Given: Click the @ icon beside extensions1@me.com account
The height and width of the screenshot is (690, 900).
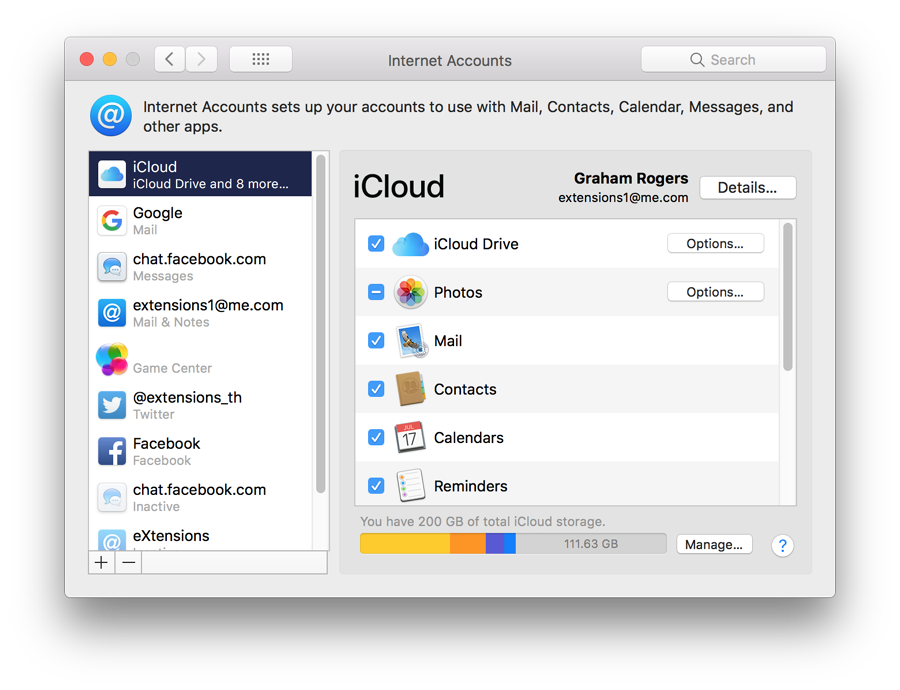Looking at the screenshot, I should point(111,313).
